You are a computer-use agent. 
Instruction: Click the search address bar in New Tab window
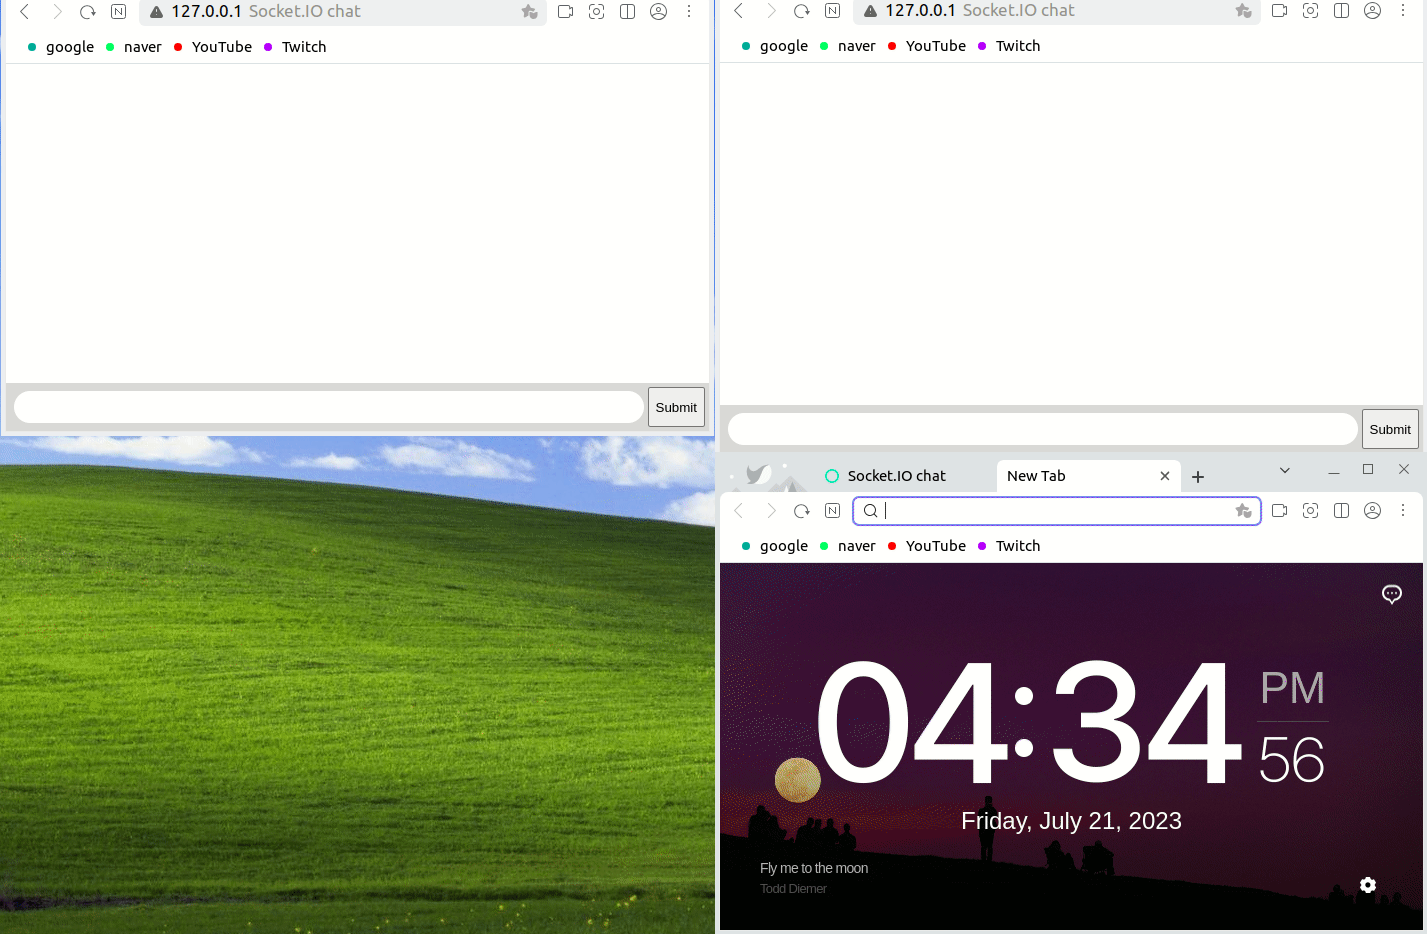[x=1057, y=511]
